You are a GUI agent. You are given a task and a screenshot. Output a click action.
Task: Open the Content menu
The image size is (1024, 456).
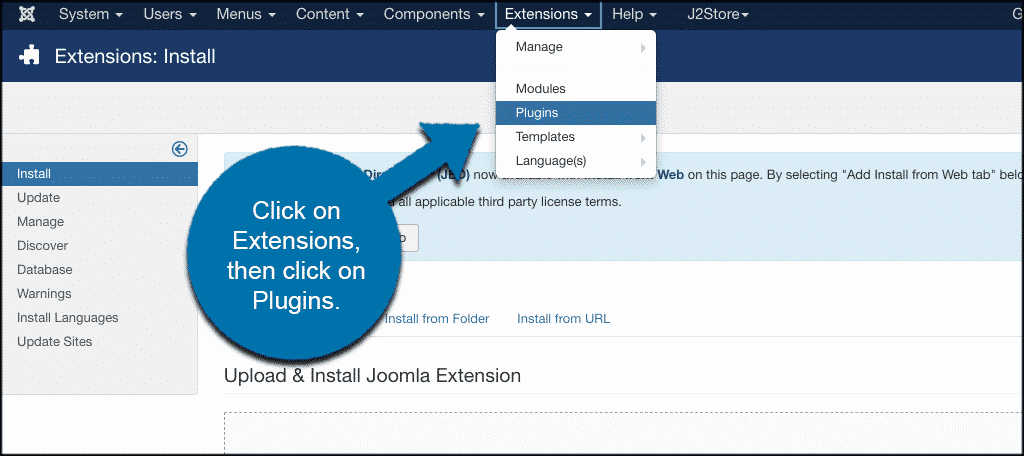[x=329, y=14]
